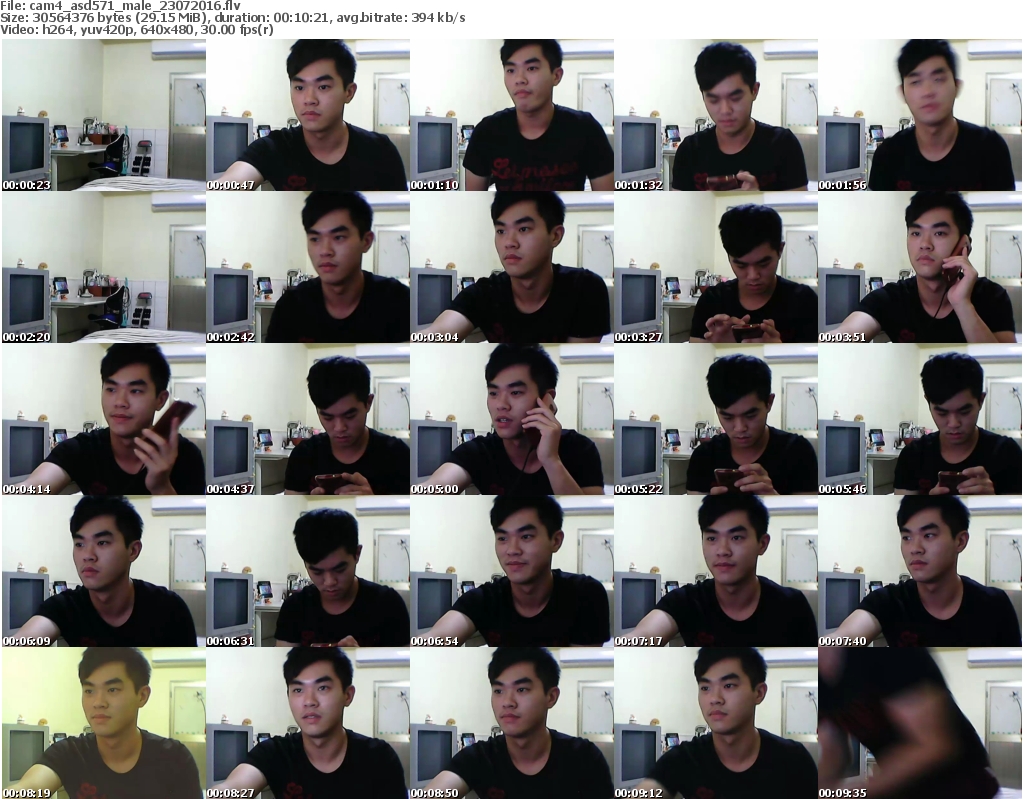Click the frame labeled 00:01:32
The width and height of the screenshot is (1024, 799).
pos(716,115)
